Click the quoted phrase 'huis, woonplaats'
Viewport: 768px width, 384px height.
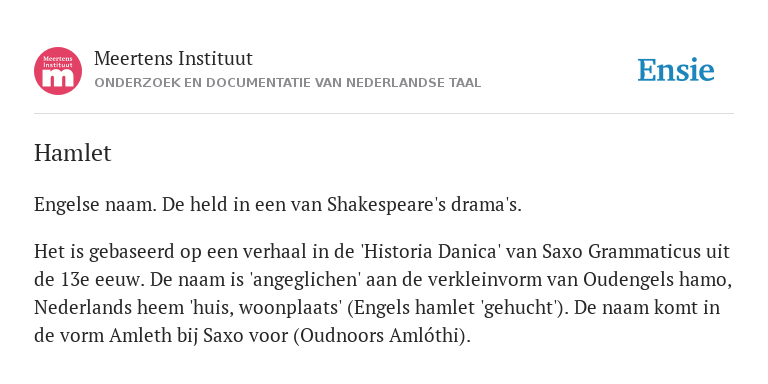[266, 308]
